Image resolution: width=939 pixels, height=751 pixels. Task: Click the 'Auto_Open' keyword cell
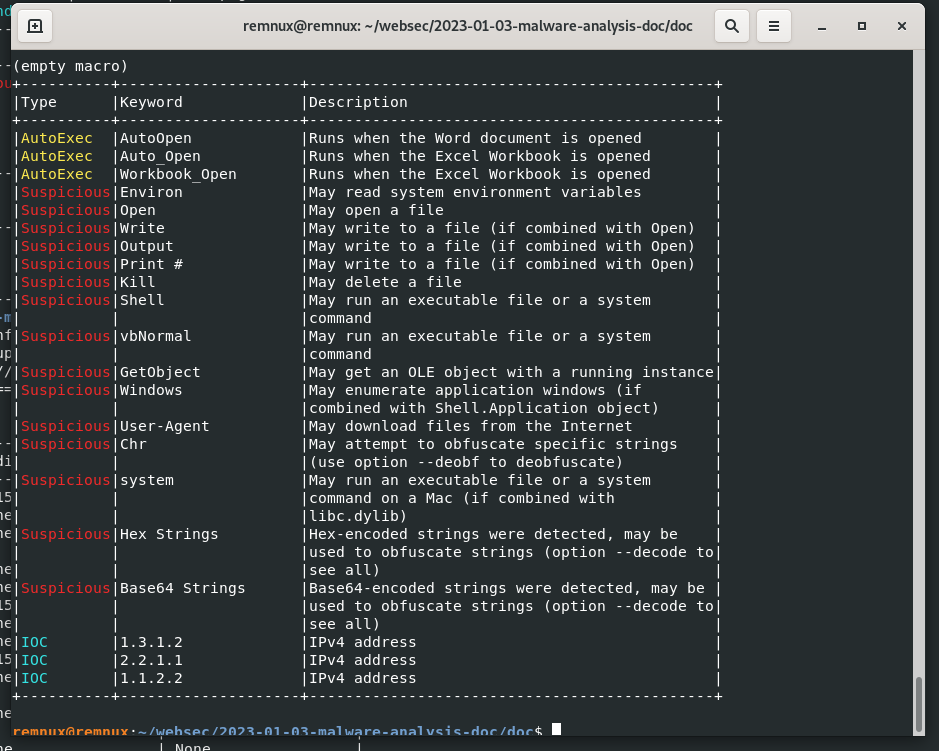pyautogui.click(x=160, y=156)
